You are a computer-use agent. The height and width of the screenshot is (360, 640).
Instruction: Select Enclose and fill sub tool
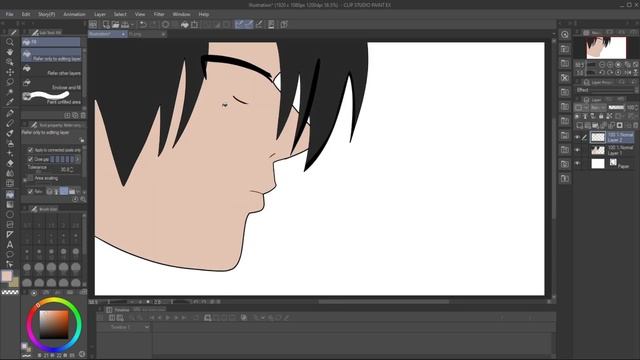click(51, 84)
